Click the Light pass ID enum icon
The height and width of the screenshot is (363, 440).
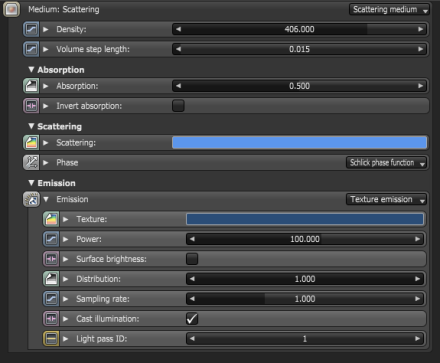click(x=51, y=339)
